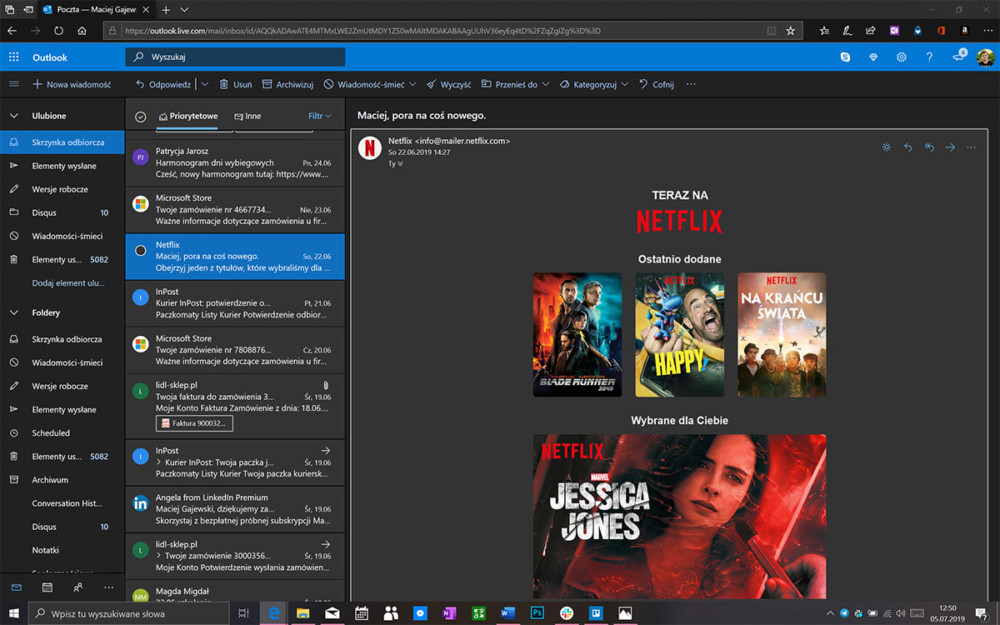
Task: Open the Faktura attachment in lidl-sklep message
Action: [195, 423]
